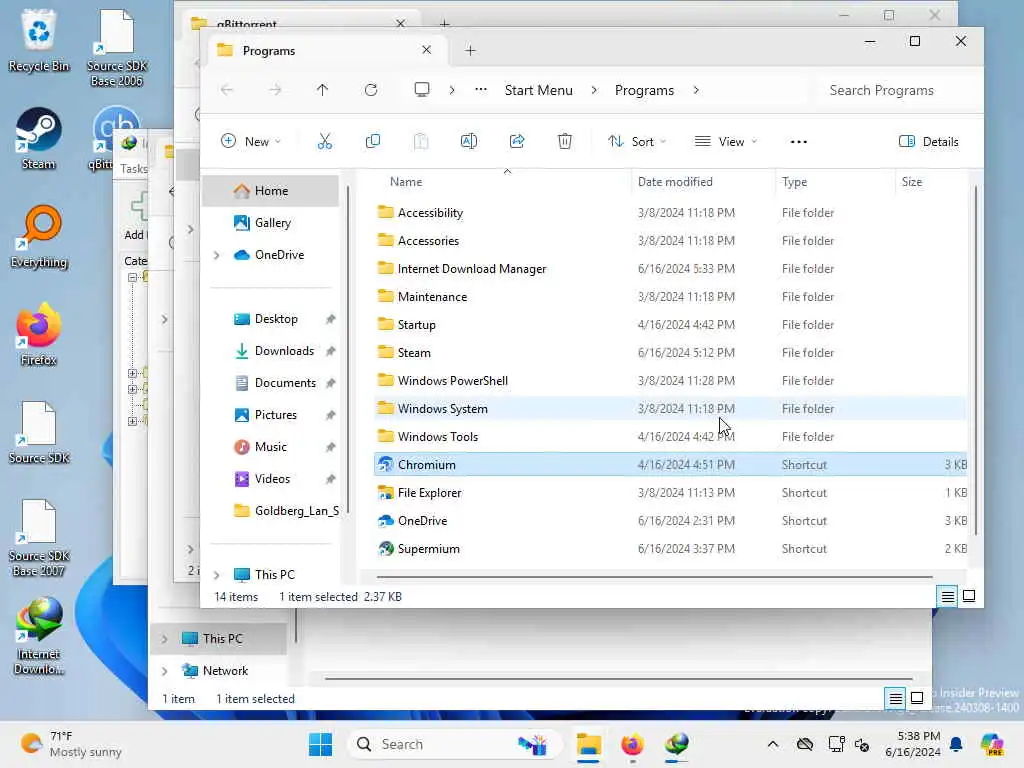Close the Programs tab
This screenshot has height=768, width=1024.
[x=426, y=50]
